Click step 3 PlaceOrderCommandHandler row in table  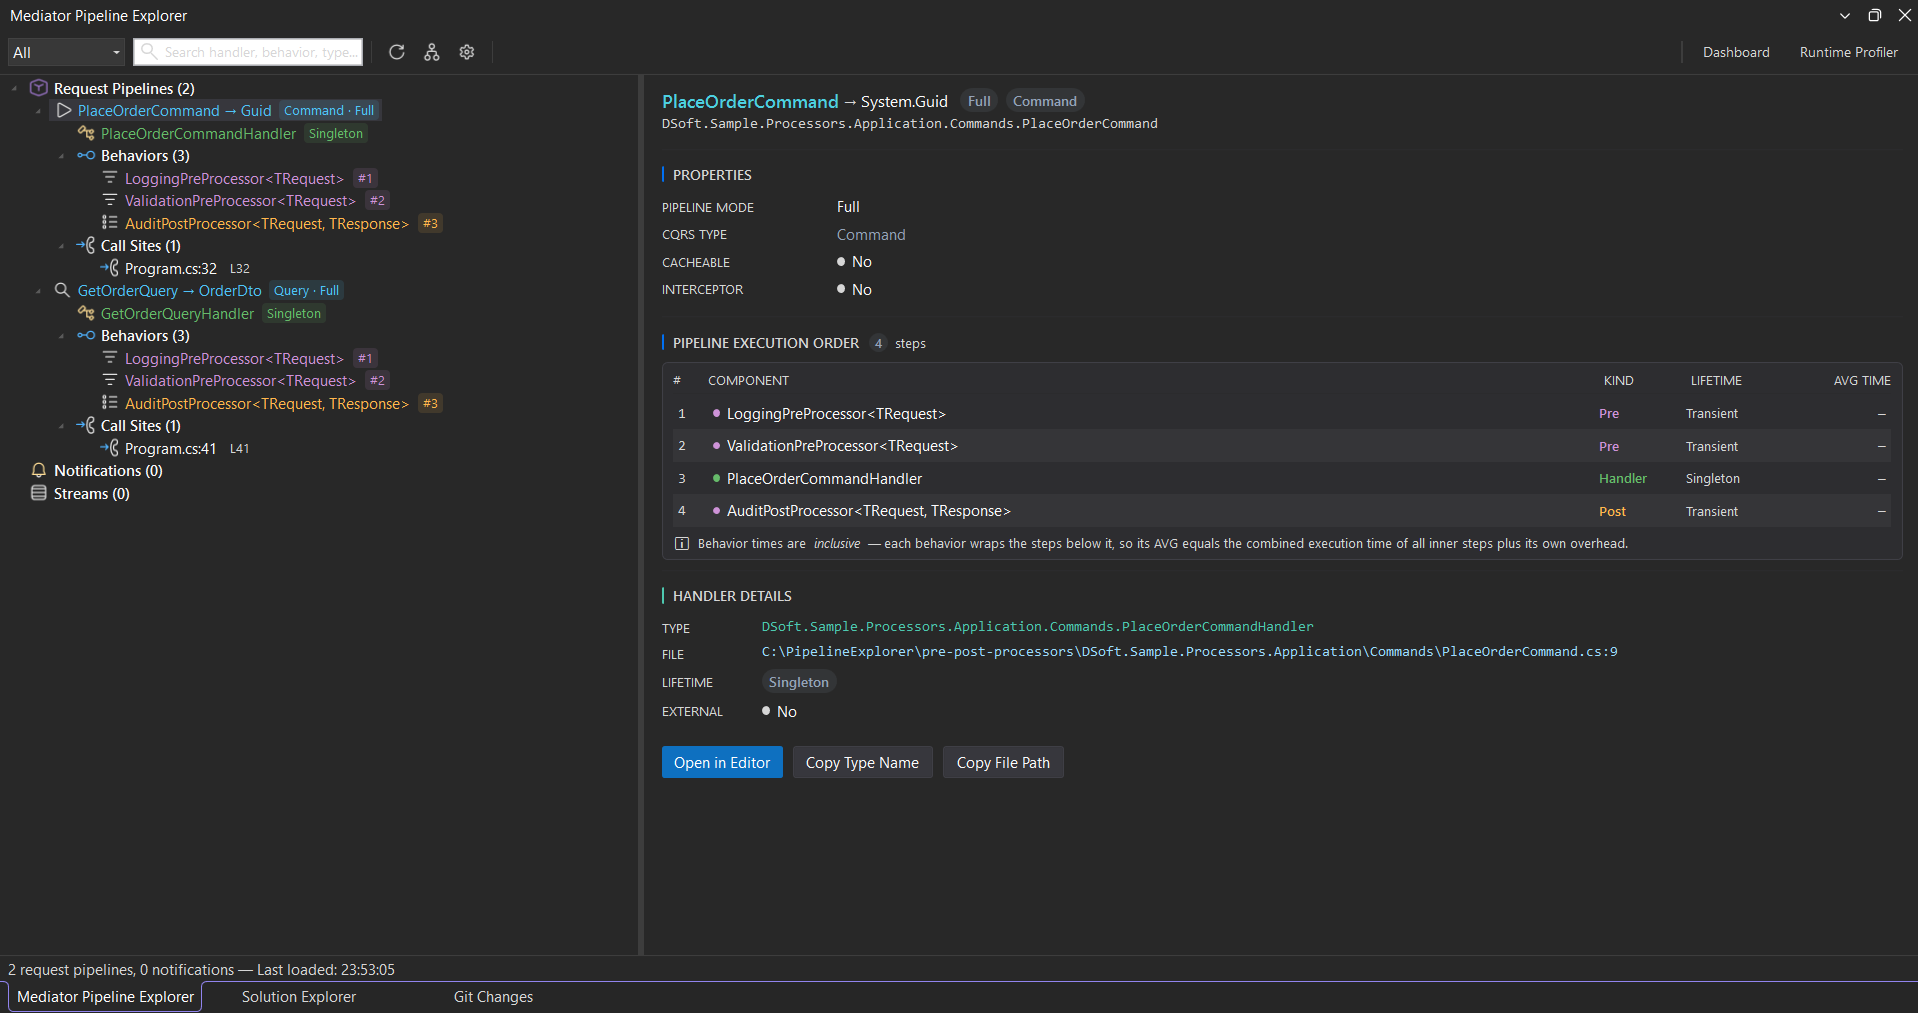pos(1281,478)
